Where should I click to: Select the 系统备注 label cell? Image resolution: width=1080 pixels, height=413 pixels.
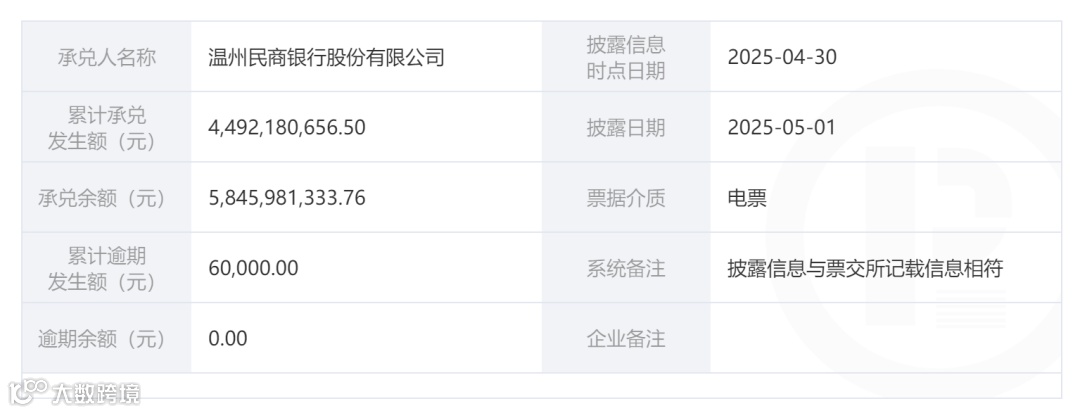[x=625, y=268]
